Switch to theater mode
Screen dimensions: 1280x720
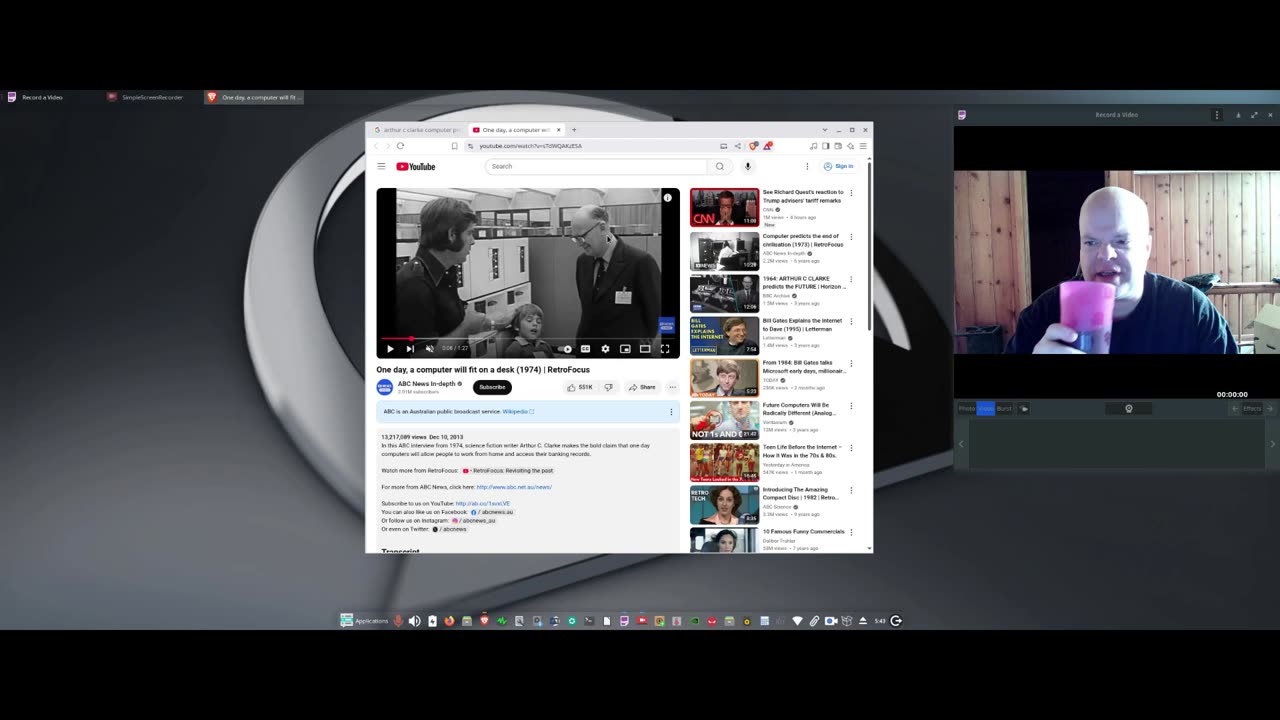pyautogui.click(x=645, y=349)
